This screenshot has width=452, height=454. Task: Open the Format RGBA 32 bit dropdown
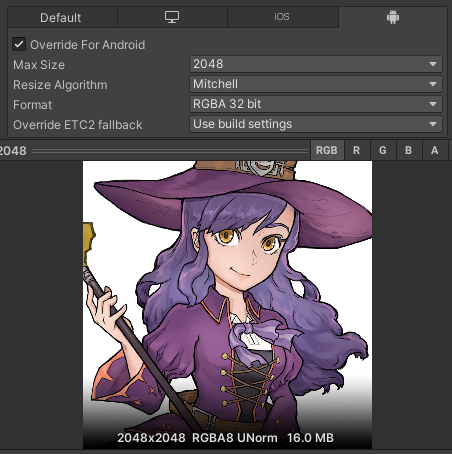coord(316,104)
